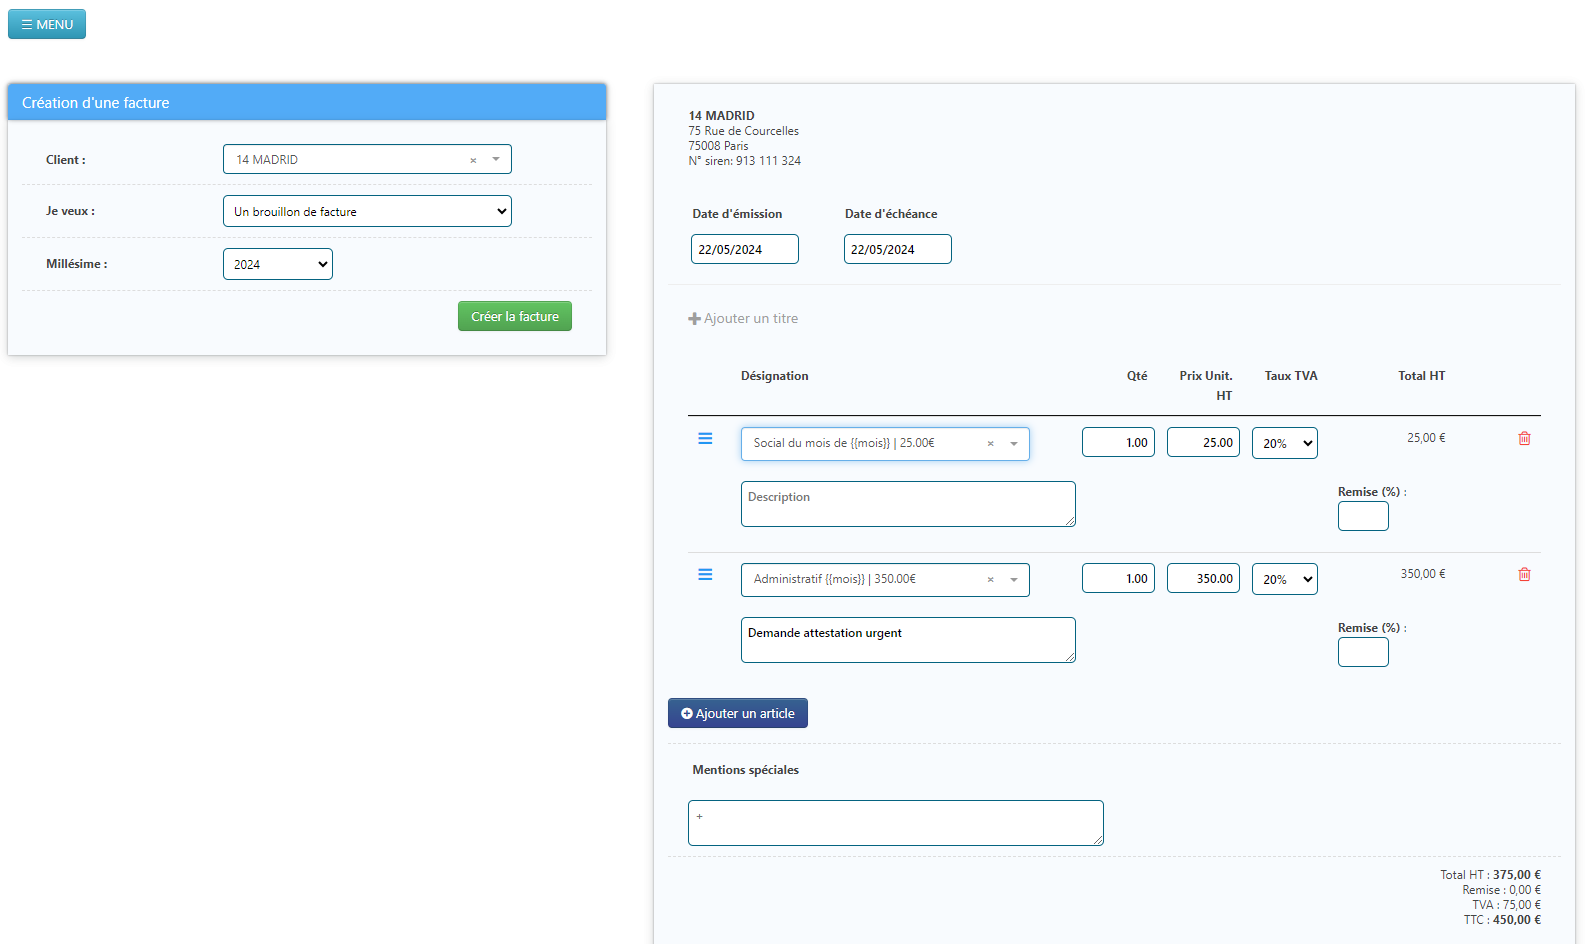Clear the 14 MADRID client selection
Screen dimensions: 1587x944
(473, 160)
